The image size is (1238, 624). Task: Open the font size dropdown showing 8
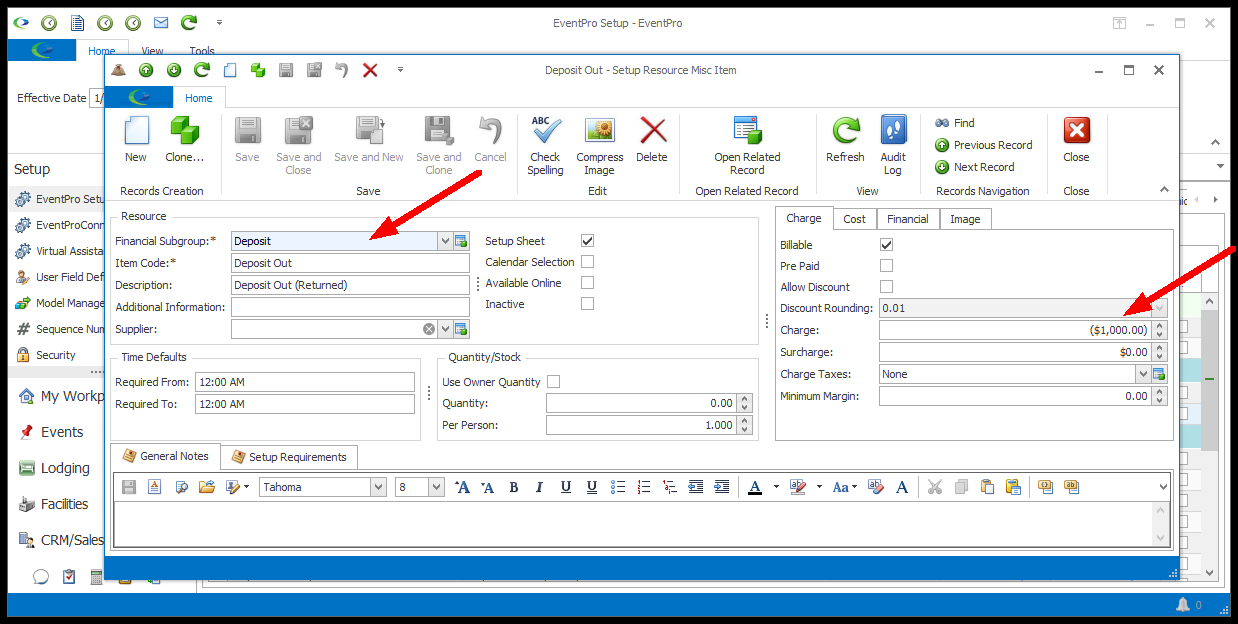point(436,487)
